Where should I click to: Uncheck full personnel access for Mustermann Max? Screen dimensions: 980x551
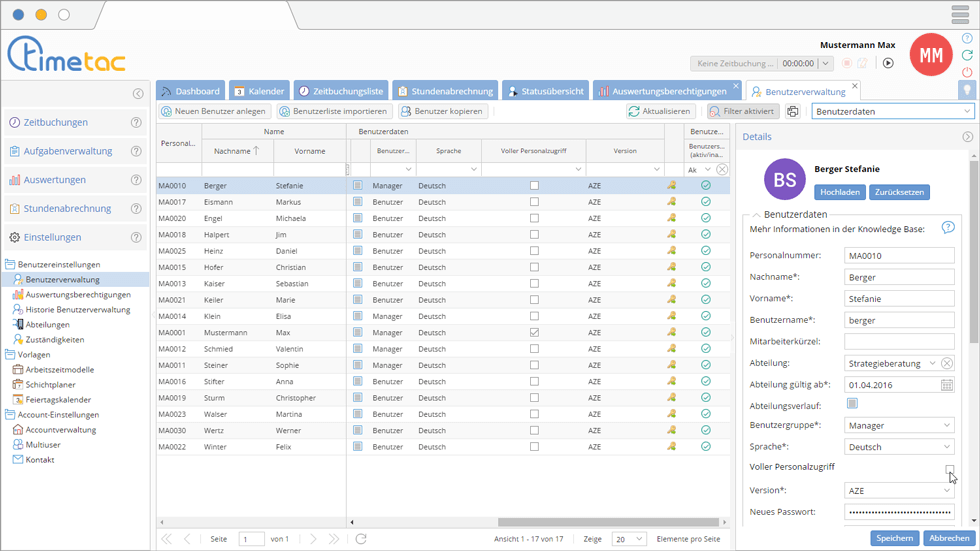pyautogui.click(x=534, y=333)
